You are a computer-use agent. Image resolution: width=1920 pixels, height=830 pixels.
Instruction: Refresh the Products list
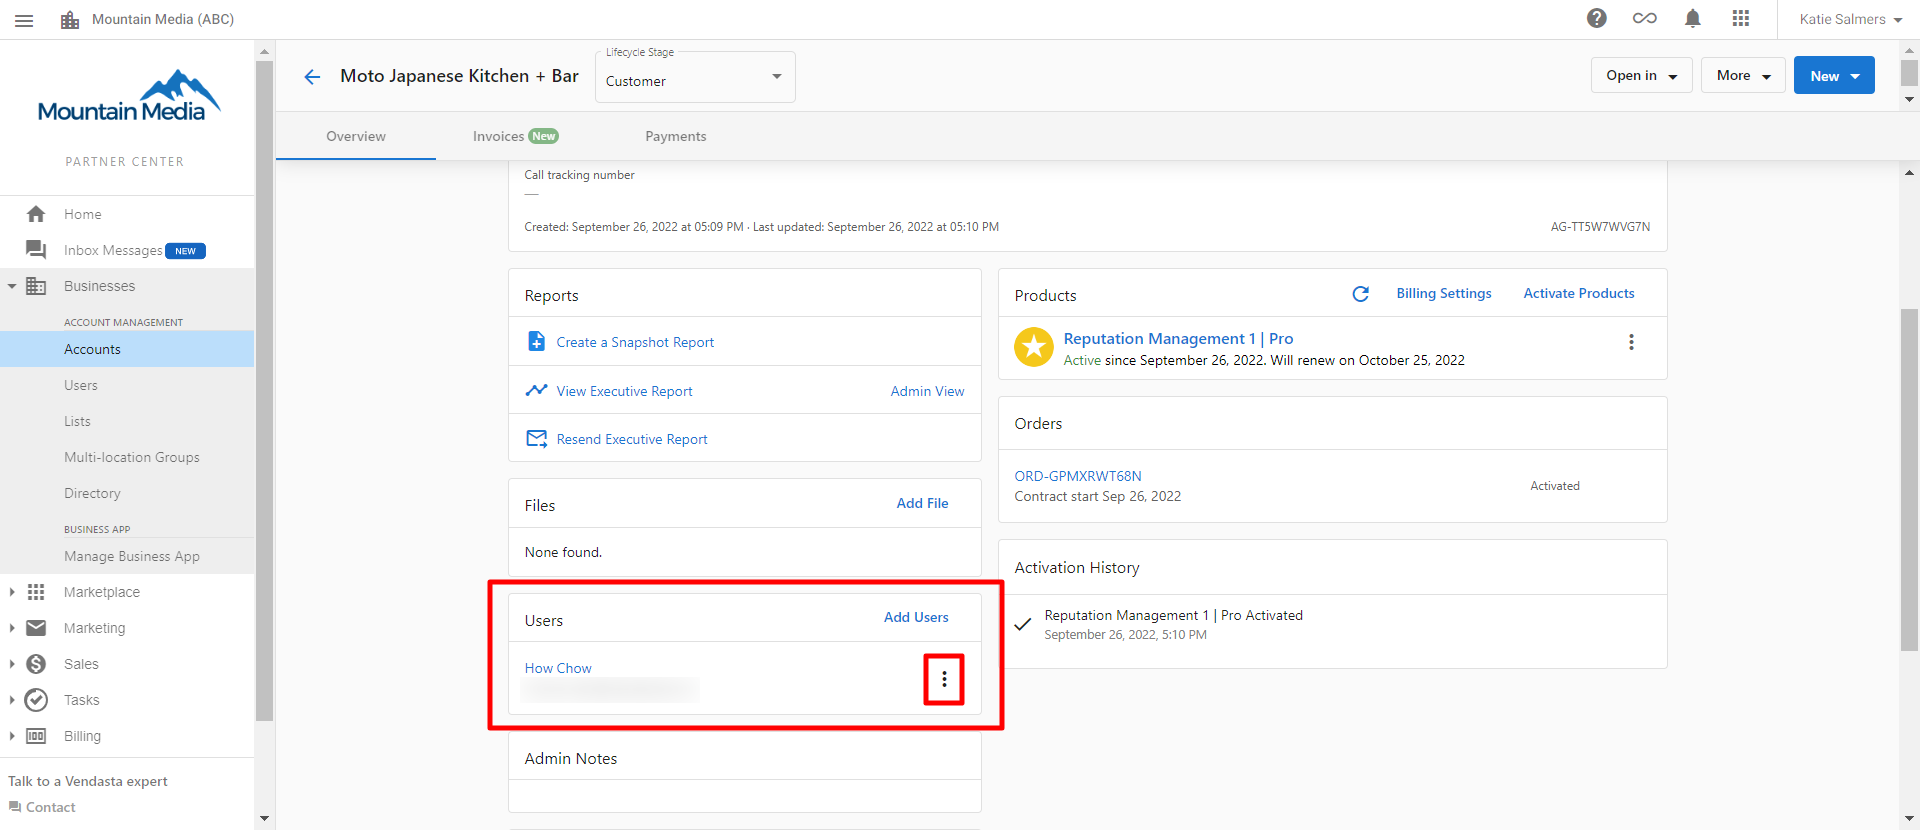point(1360,294)
